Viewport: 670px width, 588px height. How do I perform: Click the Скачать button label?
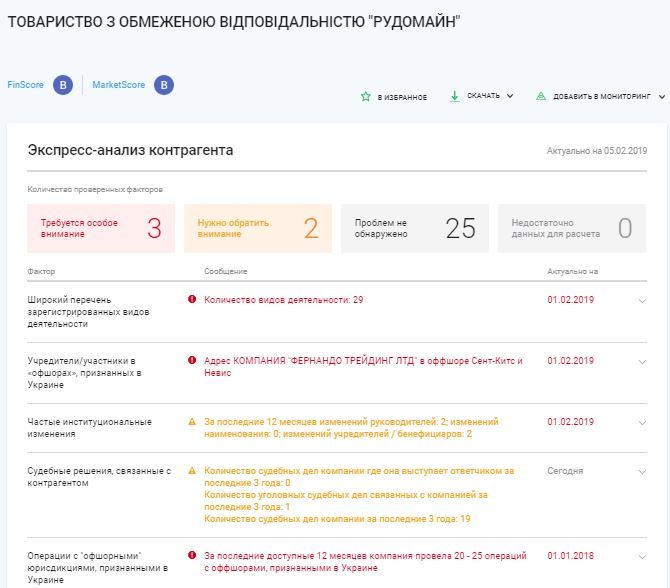tap(483, 96)
